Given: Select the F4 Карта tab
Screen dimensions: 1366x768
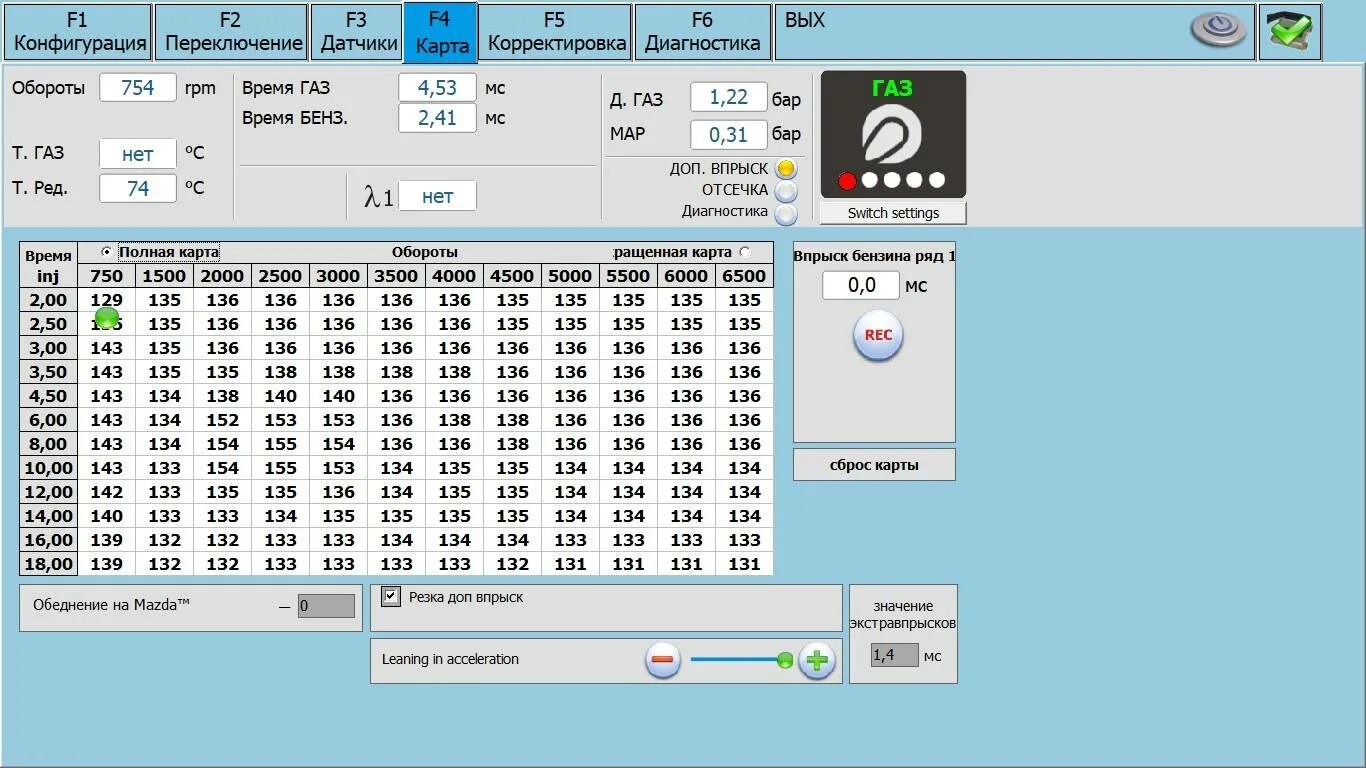Looking at the screenshot, I should 441,32.
